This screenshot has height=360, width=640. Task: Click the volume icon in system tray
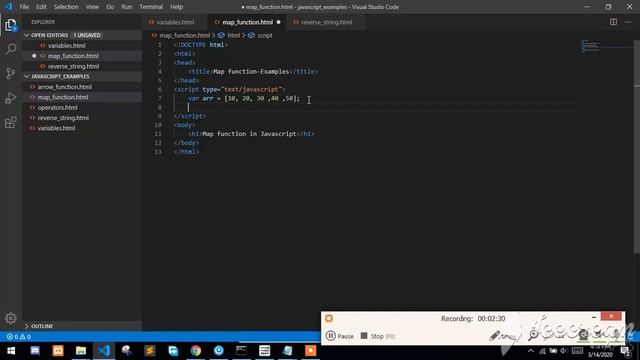(564, 351)
